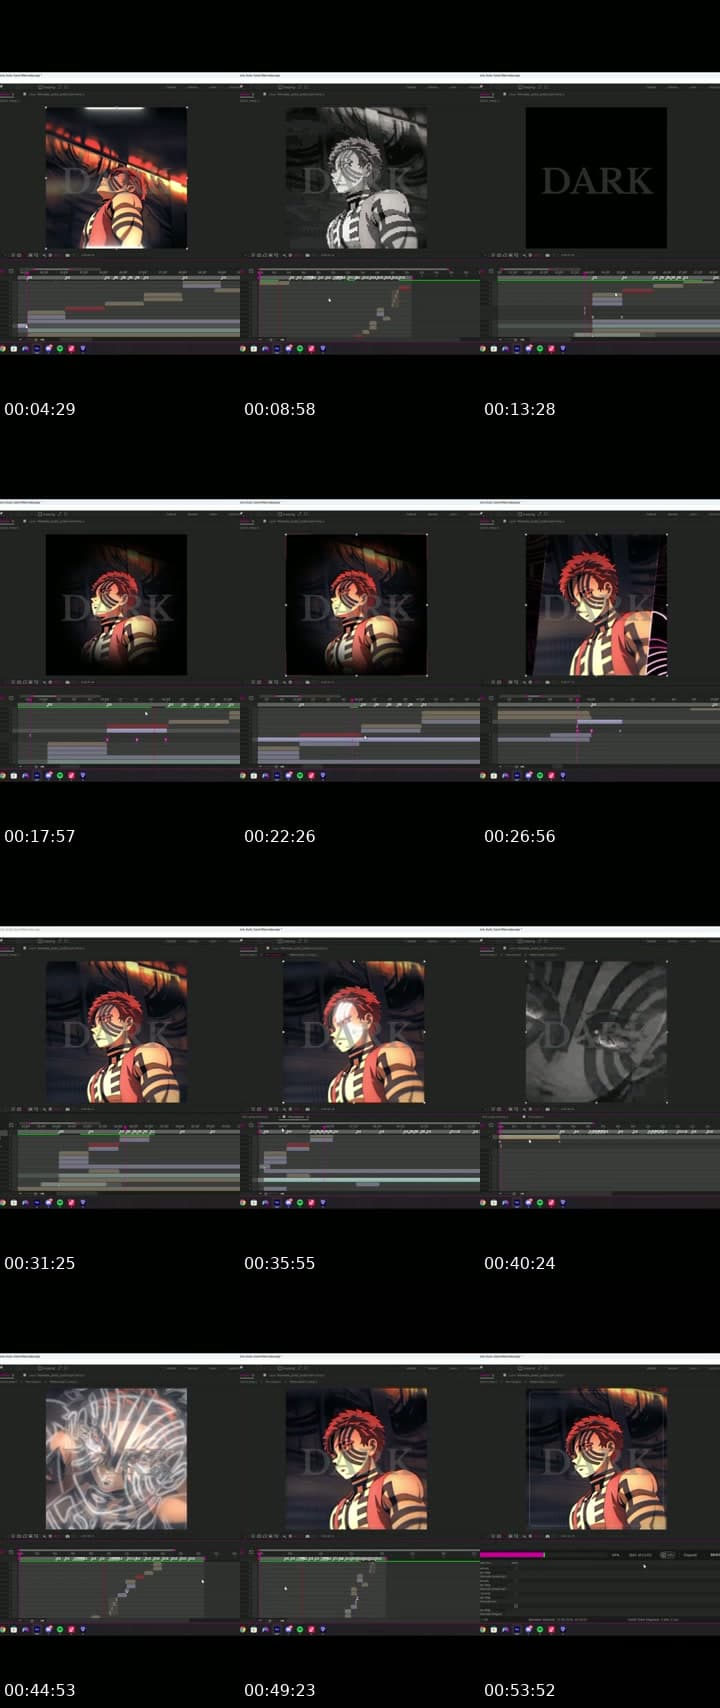Click the layer timeline in the 00:31:25 frame
Viewport: 720px width, 1708px height.
click(x=128, y=1160)
